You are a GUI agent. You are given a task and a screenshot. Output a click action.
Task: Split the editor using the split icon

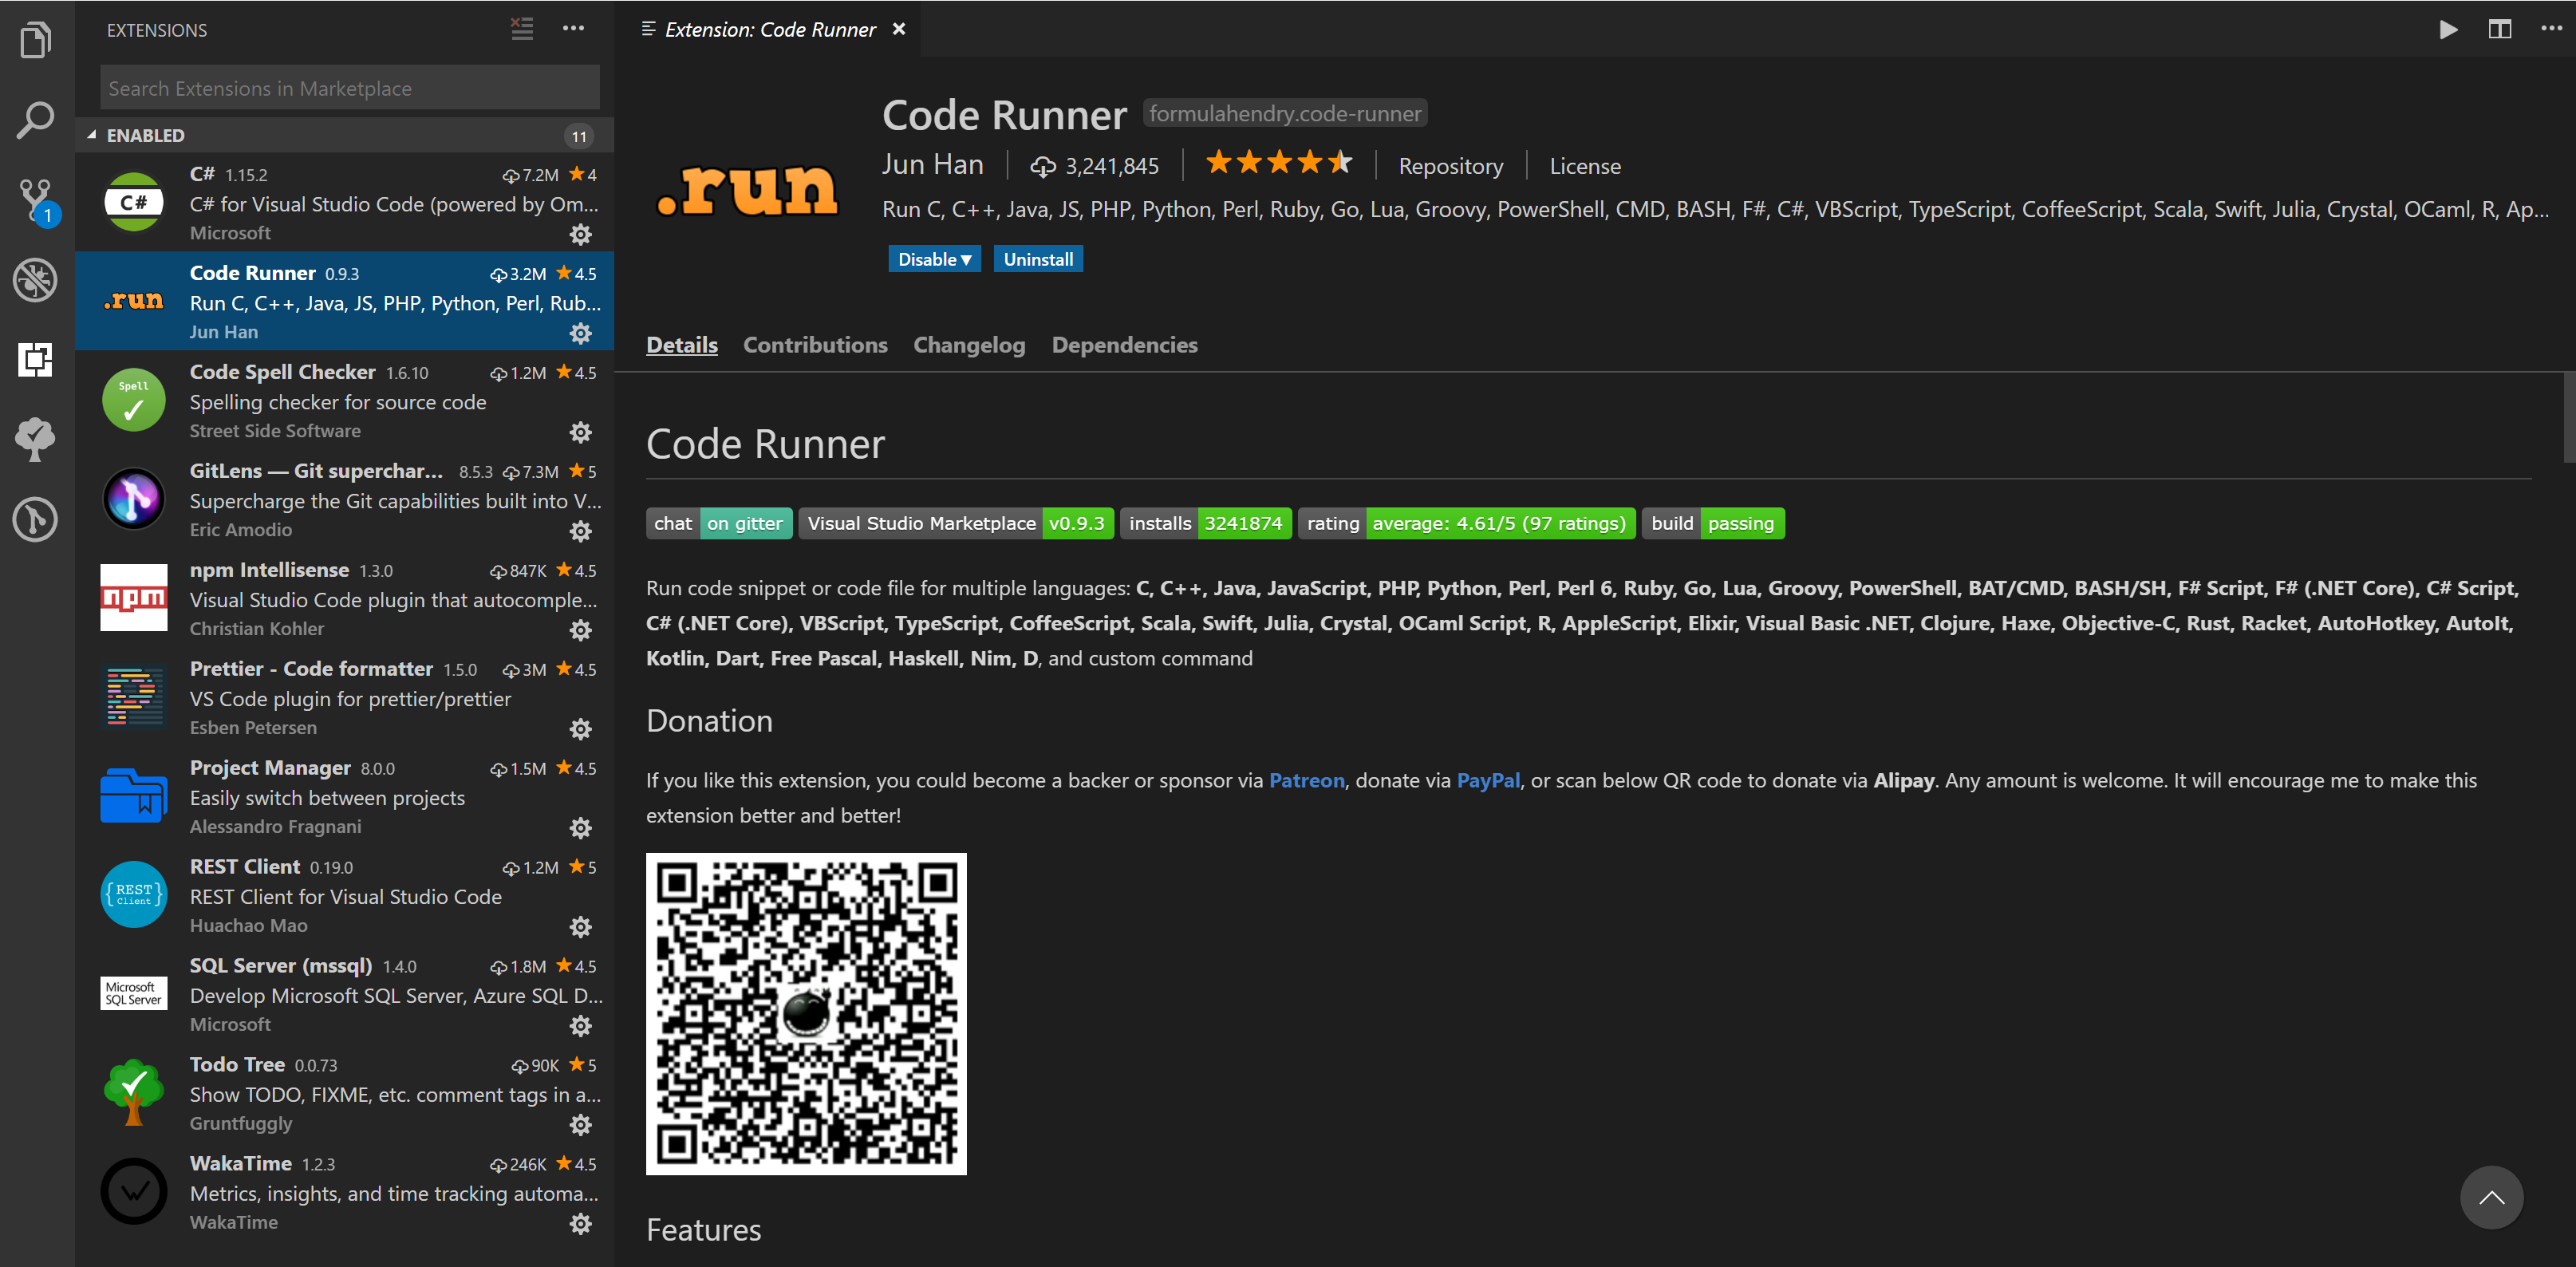point(2499,29)
